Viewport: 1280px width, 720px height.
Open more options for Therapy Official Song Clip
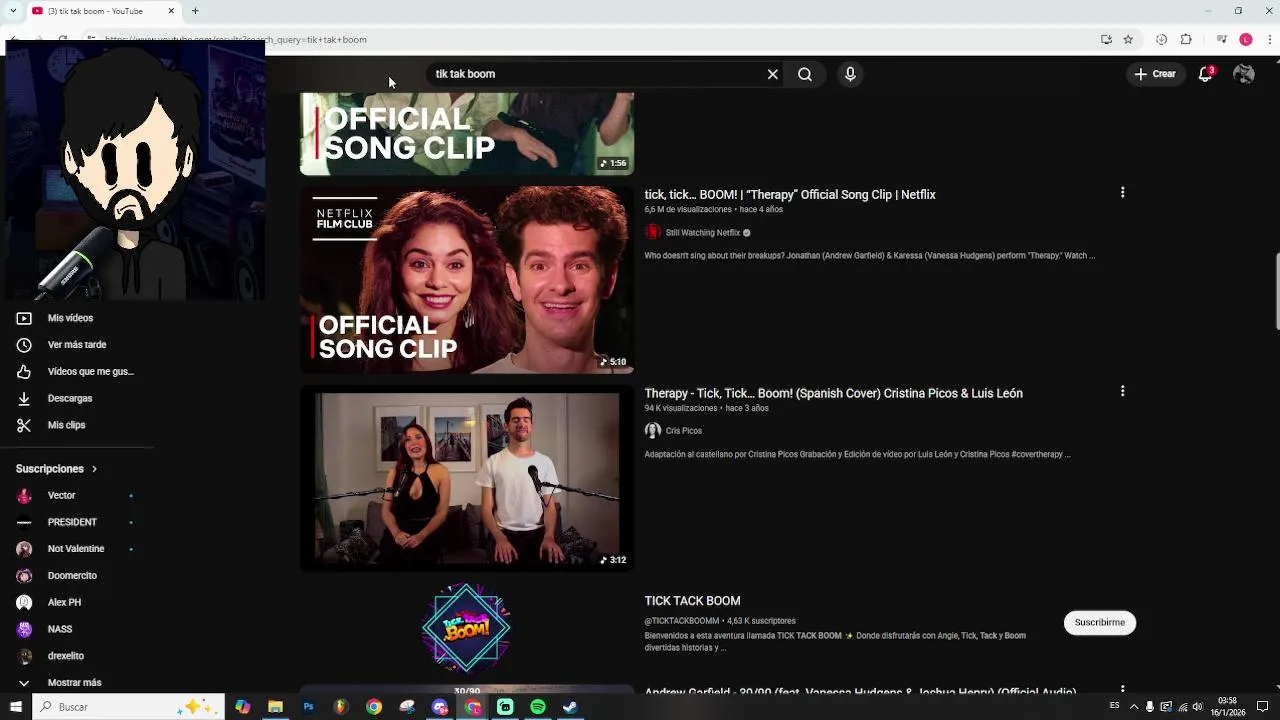[x=1122, y=192]
